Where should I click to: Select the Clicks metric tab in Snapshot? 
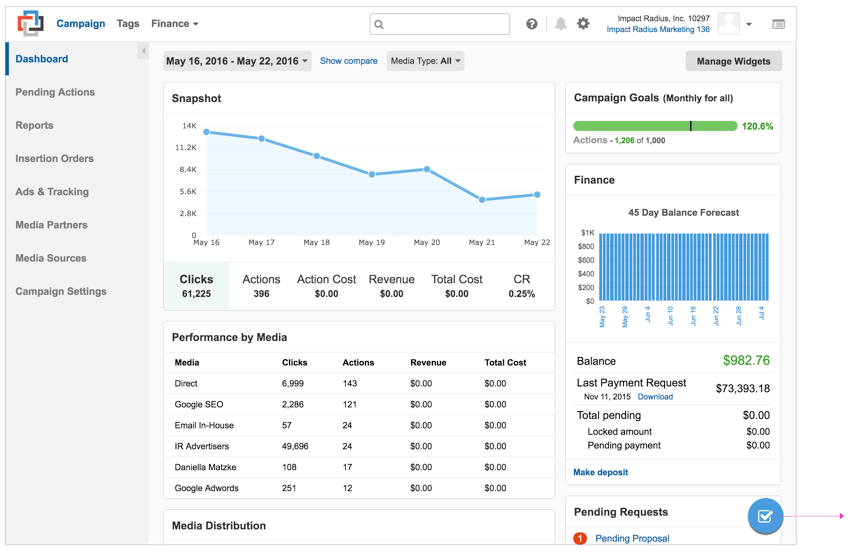tap(196, 286)
